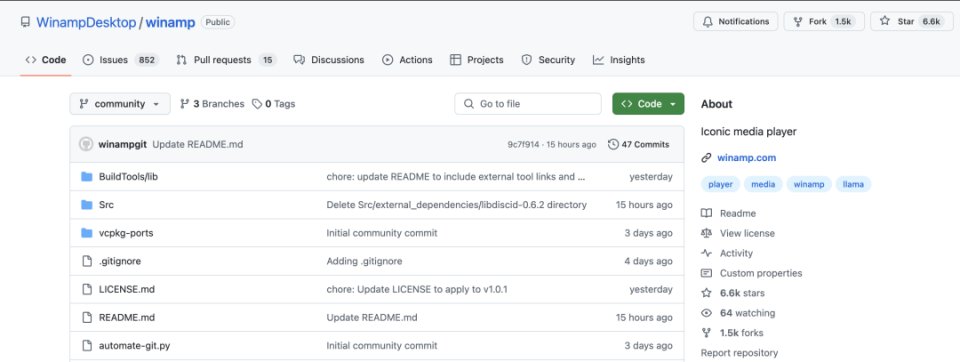This screenshot has height=362, width=960.
Task: Open commit hash 9c7f914
Action: click(x=523, y=145)
